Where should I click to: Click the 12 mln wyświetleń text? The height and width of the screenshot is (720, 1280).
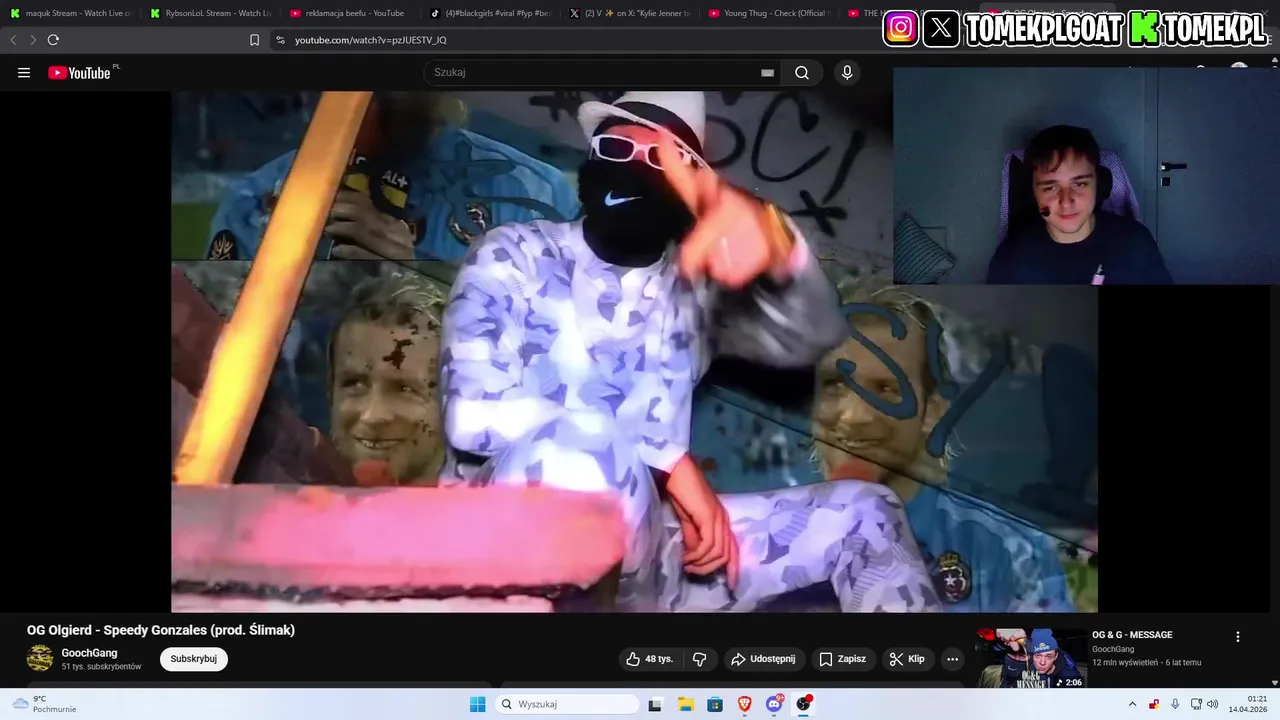tap(1125, 662)
